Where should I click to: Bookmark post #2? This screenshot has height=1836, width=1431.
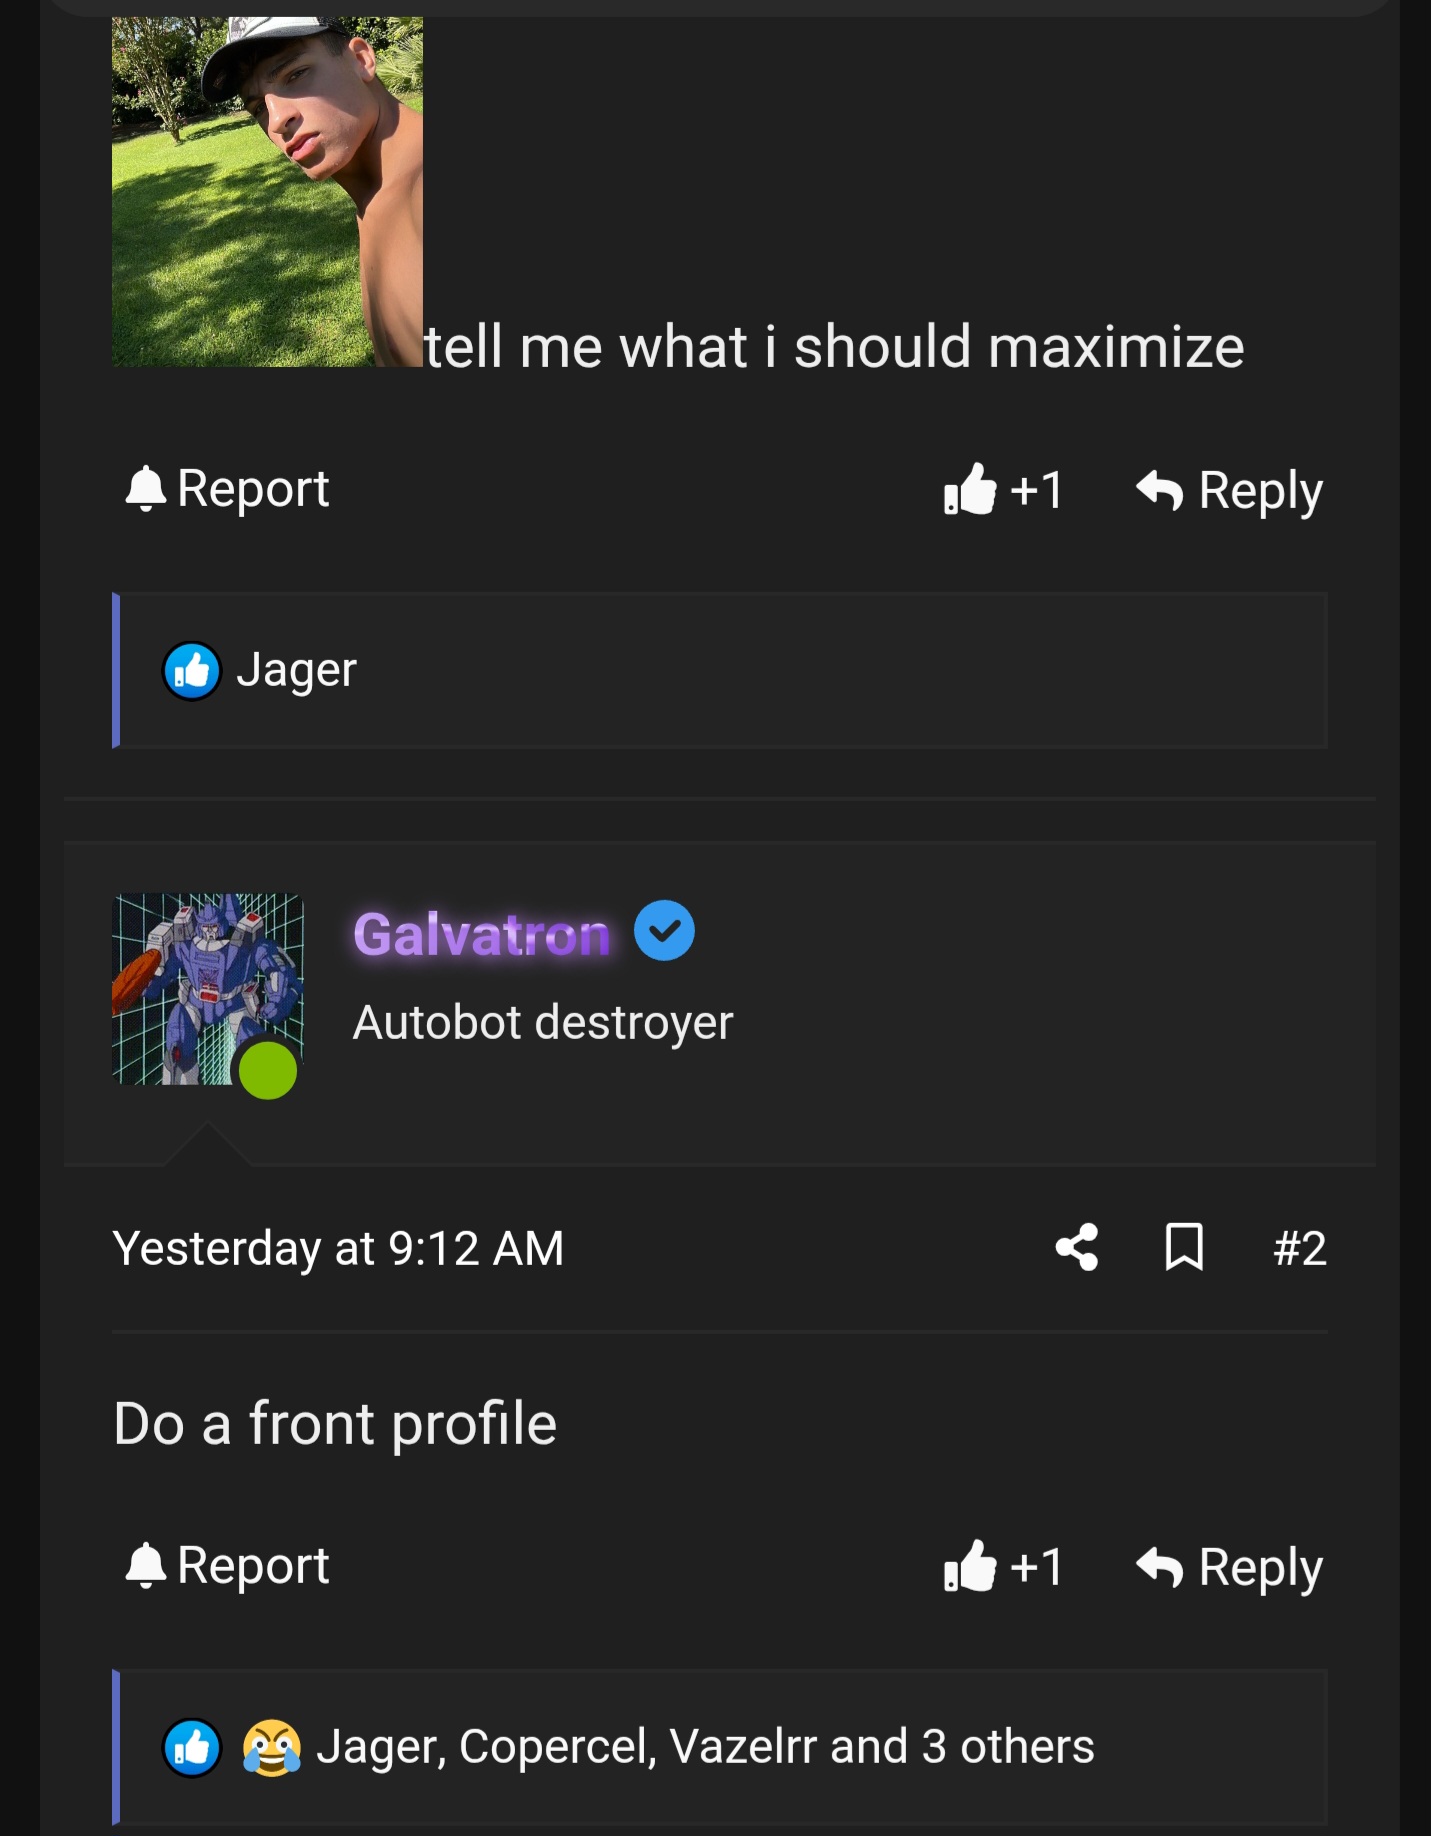coord(1184,1247)
